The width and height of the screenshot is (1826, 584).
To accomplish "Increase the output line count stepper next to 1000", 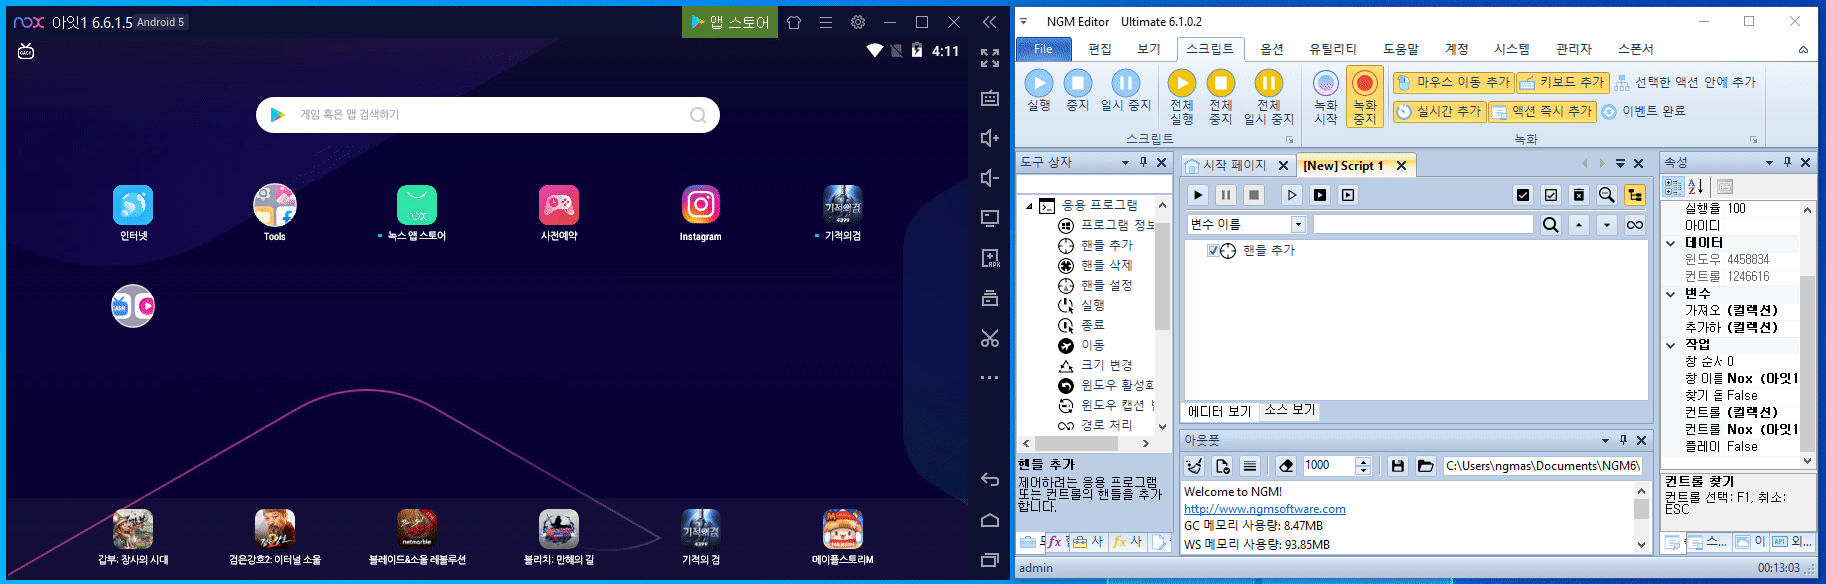I will (1363, 461).
